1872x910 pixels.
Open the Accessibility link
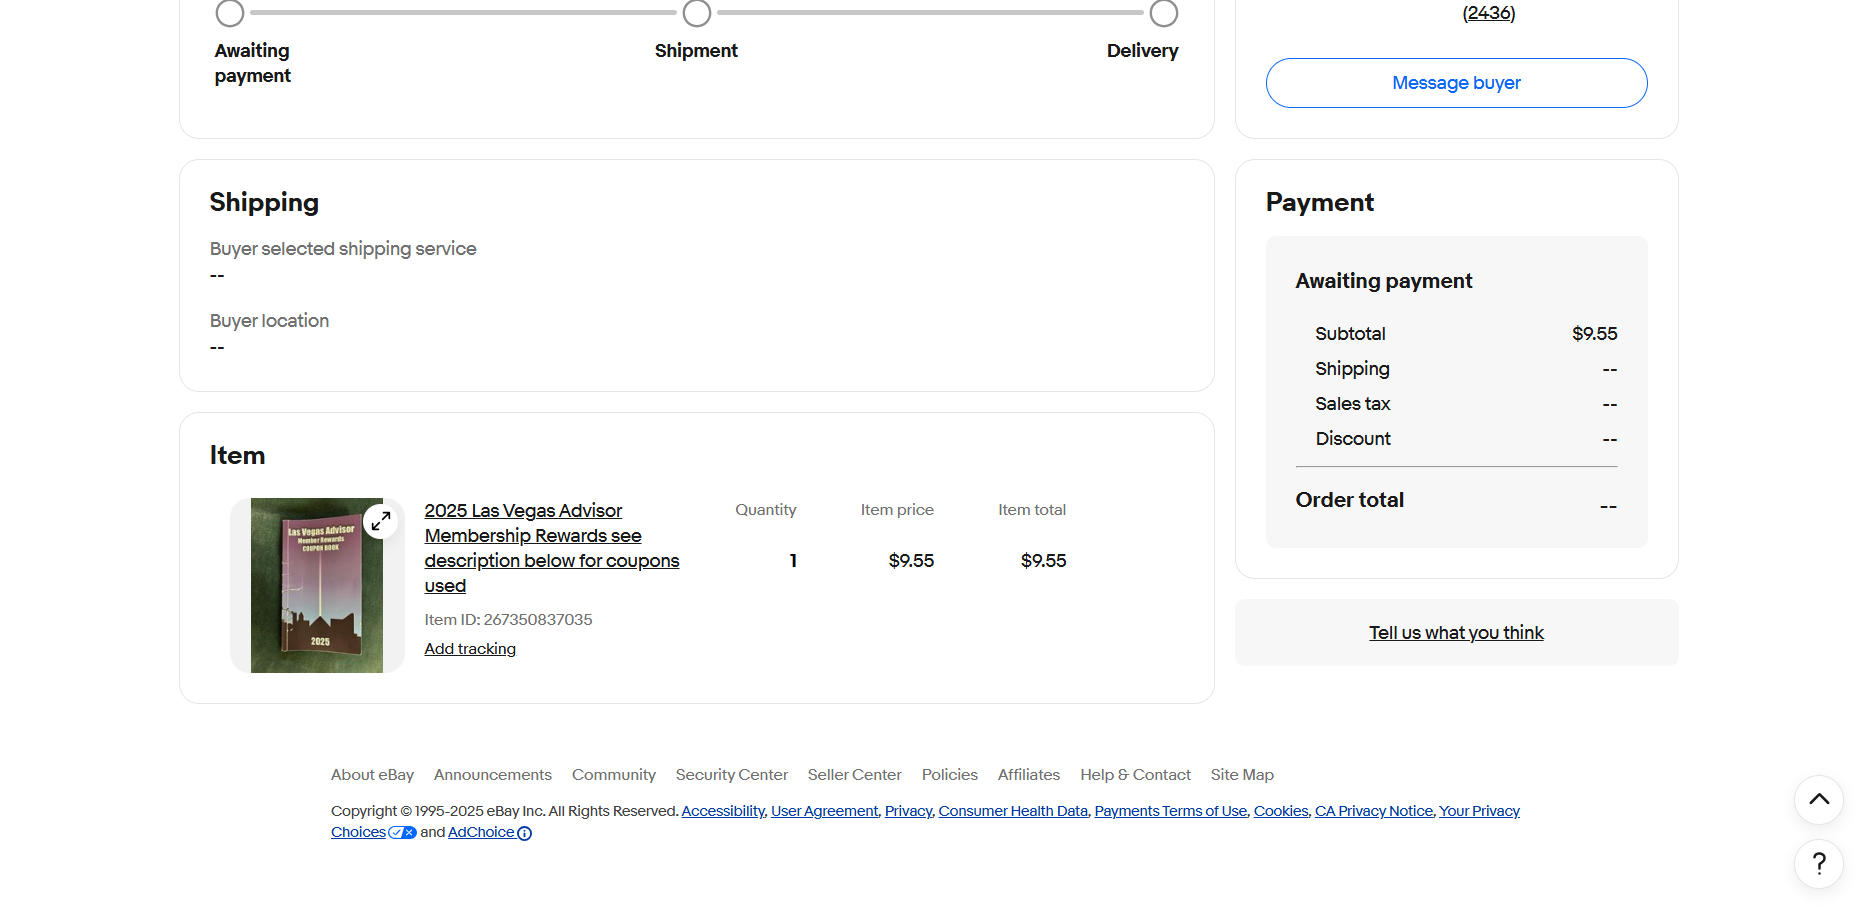tap(723, 811)
